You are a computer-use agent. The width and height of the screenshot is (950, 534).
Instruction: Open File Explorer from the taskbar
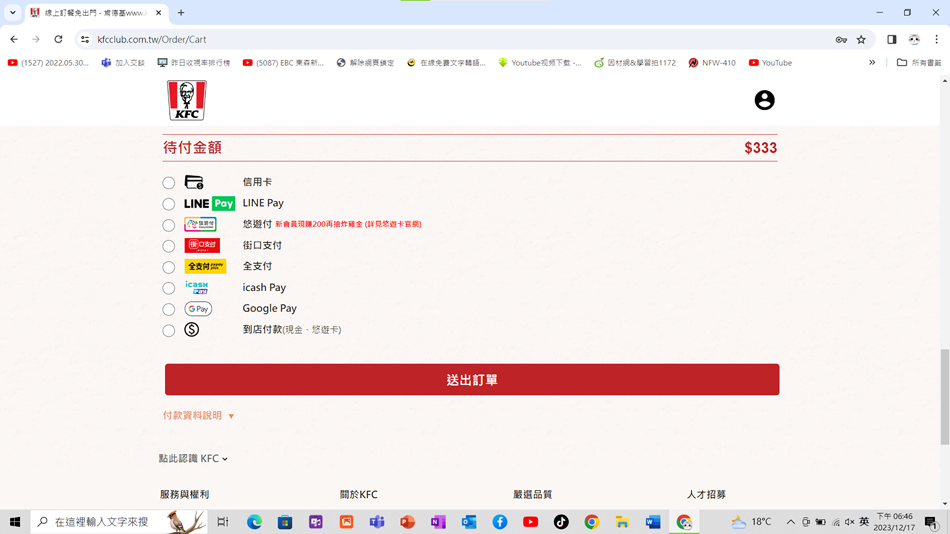pyautogui.click(x=622, y=522)
